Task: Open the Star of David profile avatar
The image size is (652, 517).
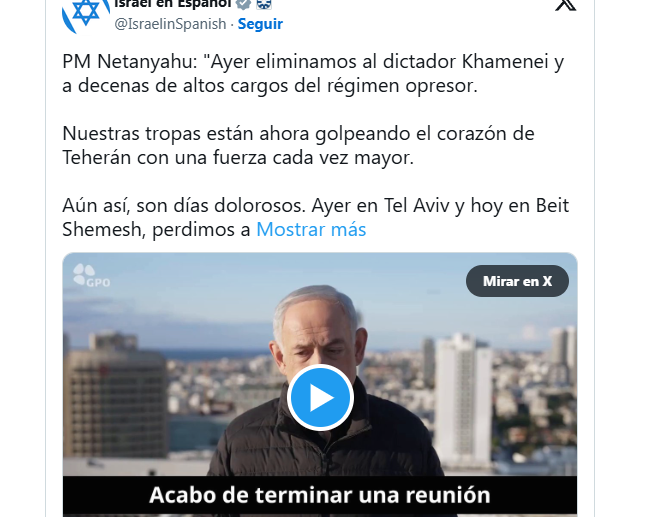Action: point(85,15)
